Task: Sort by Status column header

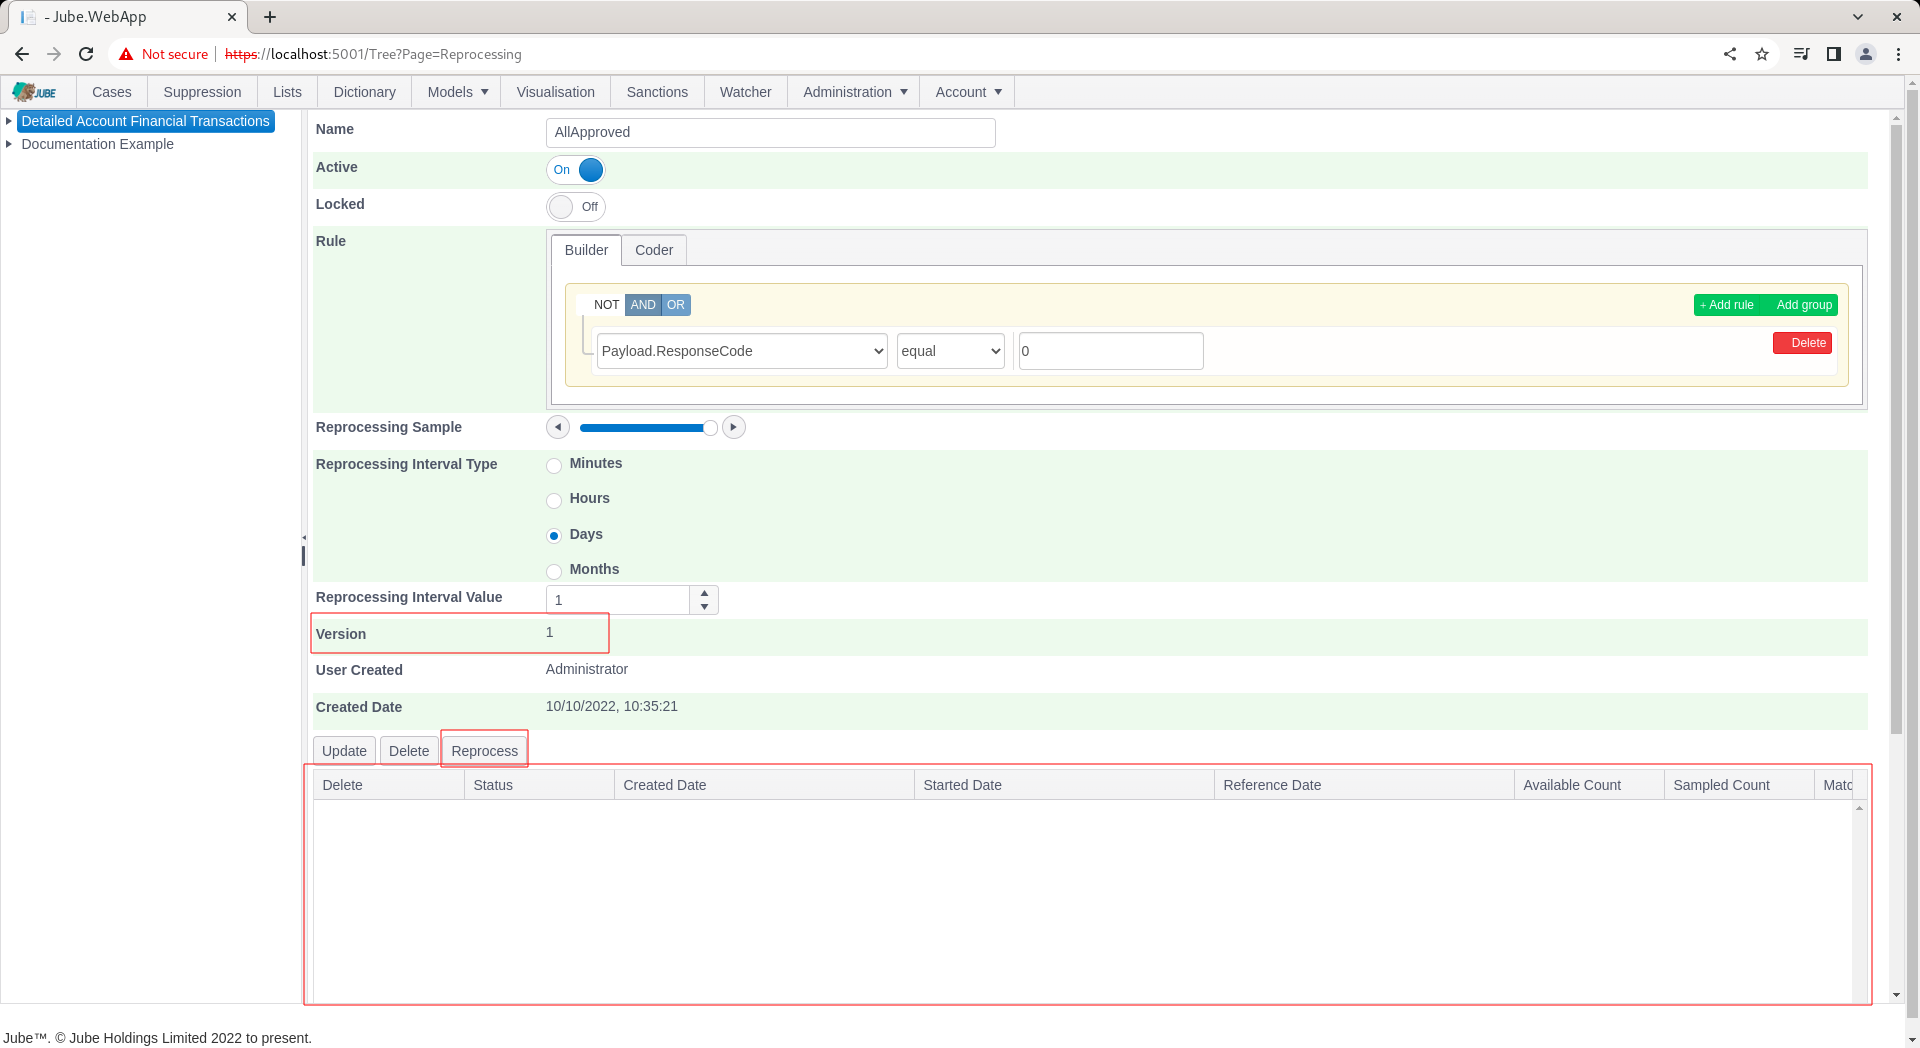Action: coord(539,785)
